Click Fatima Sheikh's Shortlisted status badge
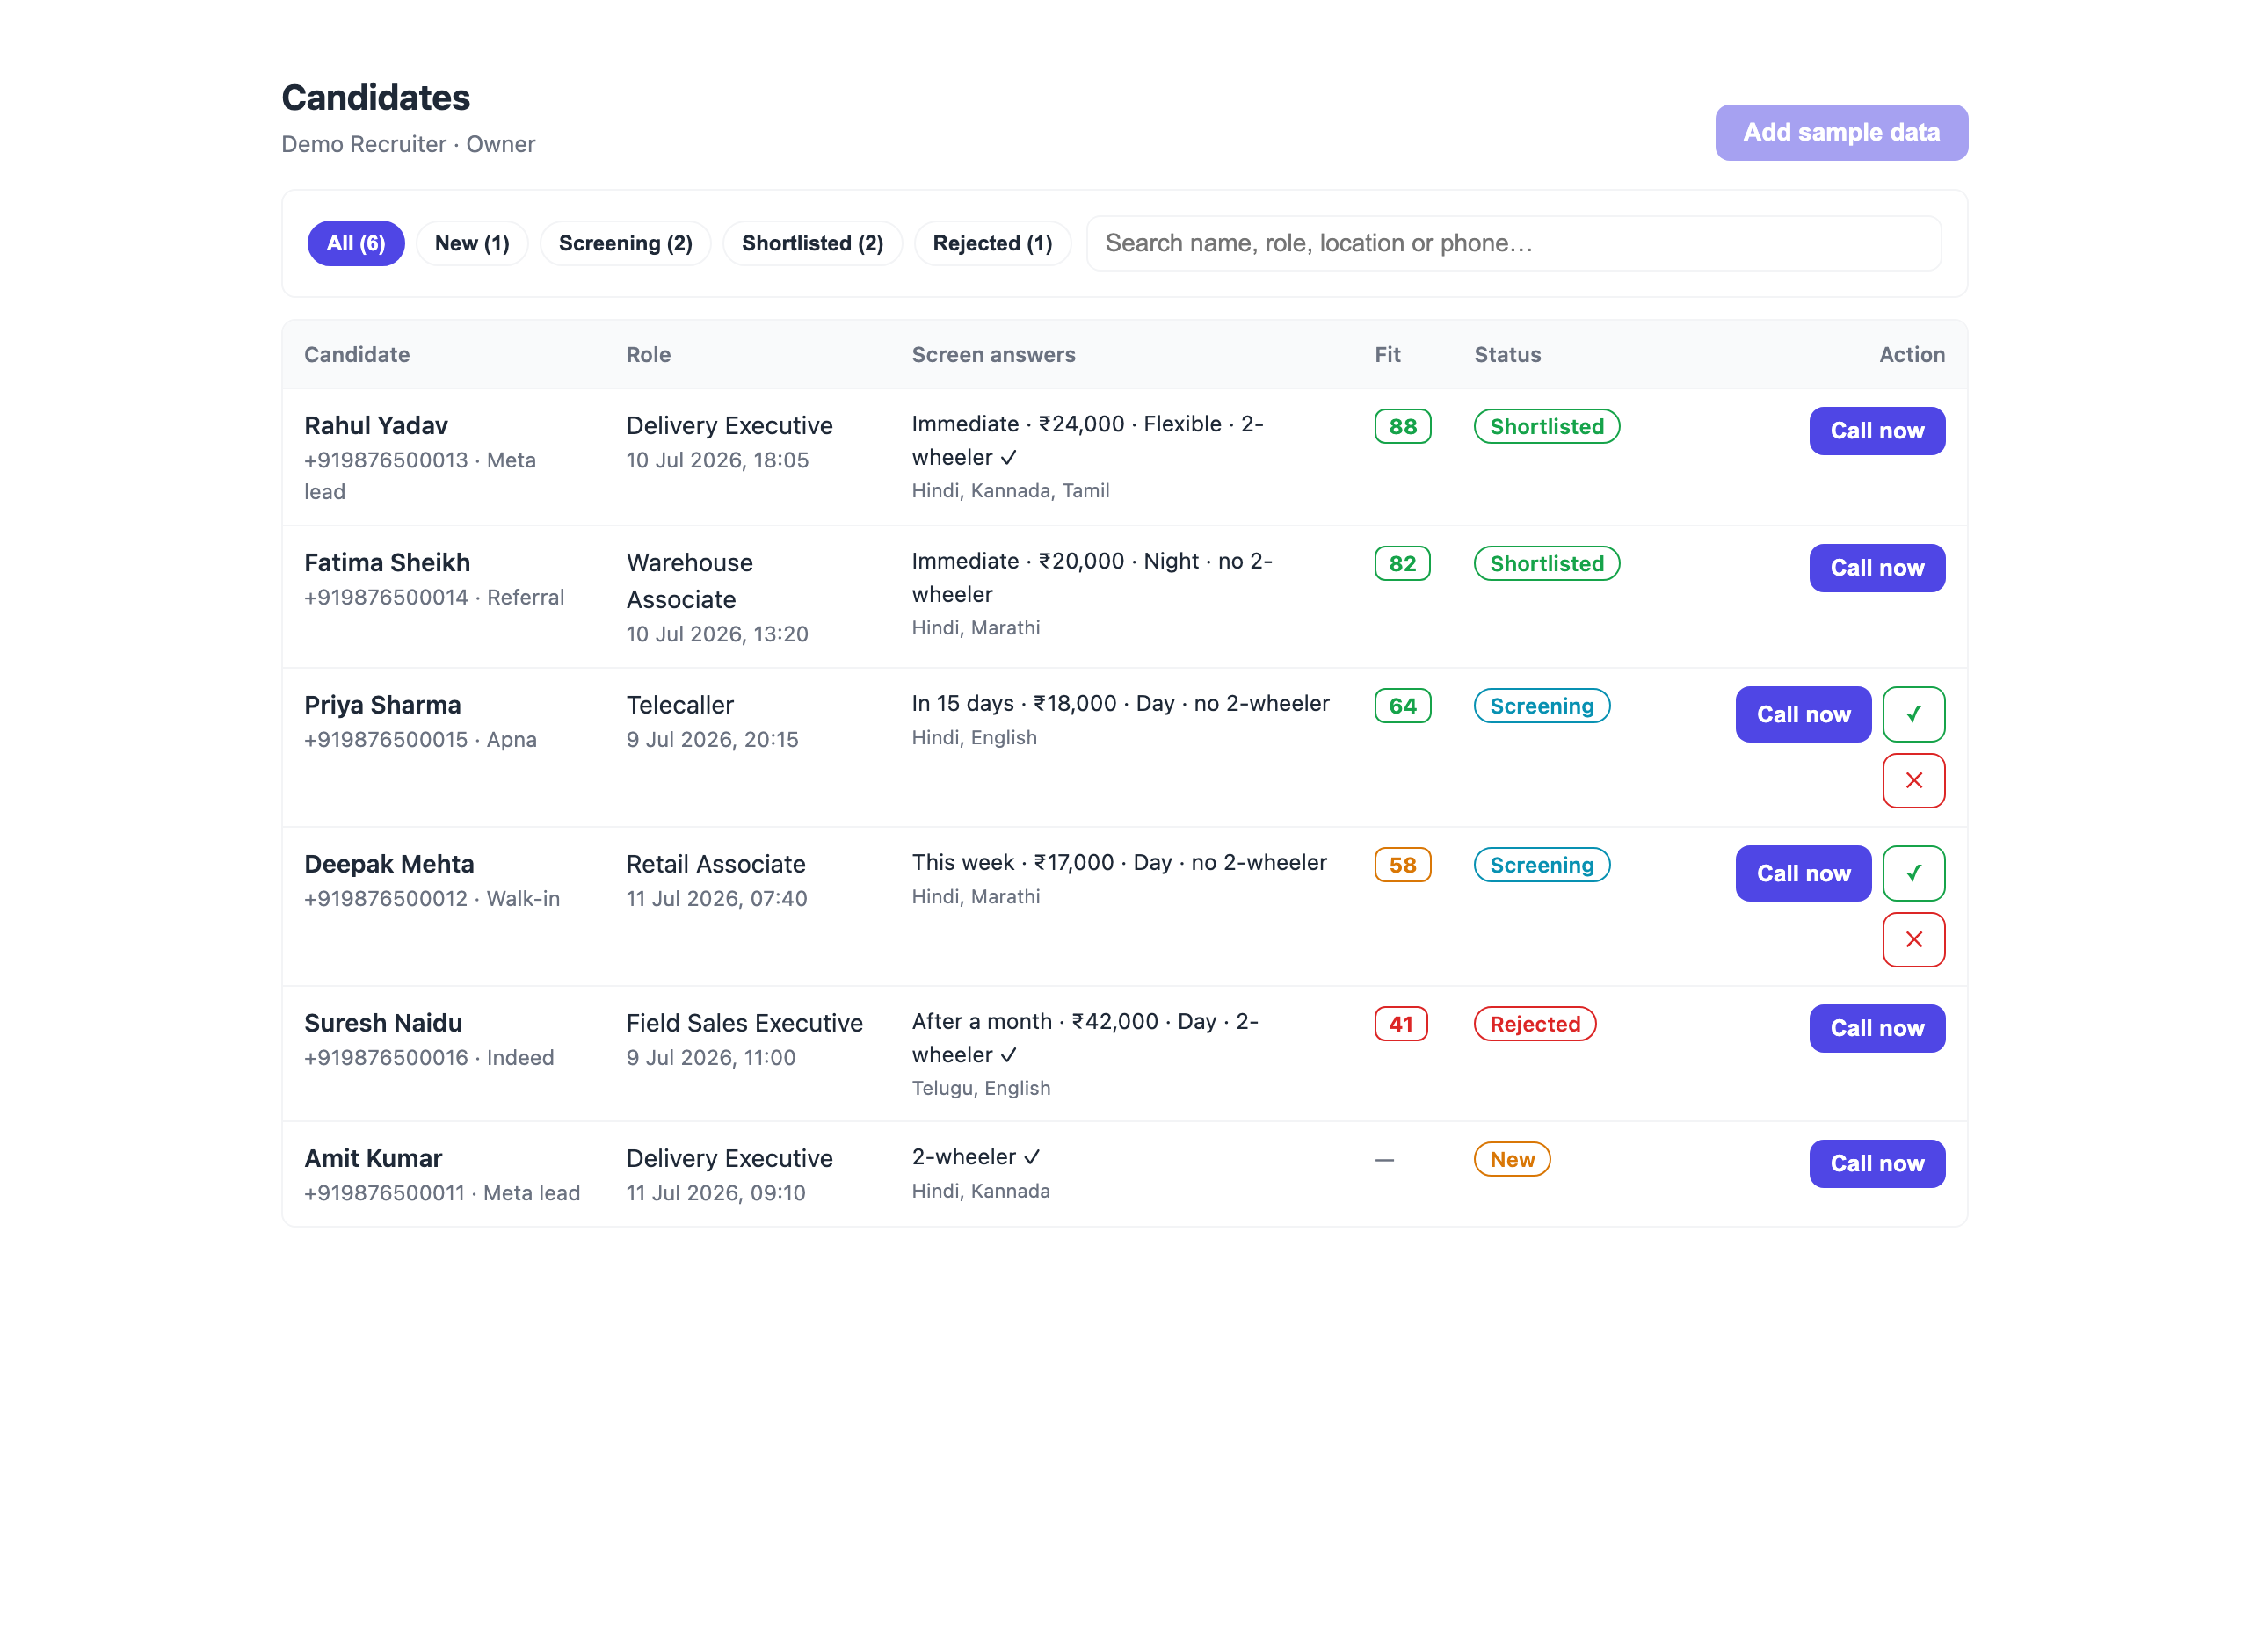This screenshot has width=2250, height=1652. pyautogui.click(x=1546, y=563)
